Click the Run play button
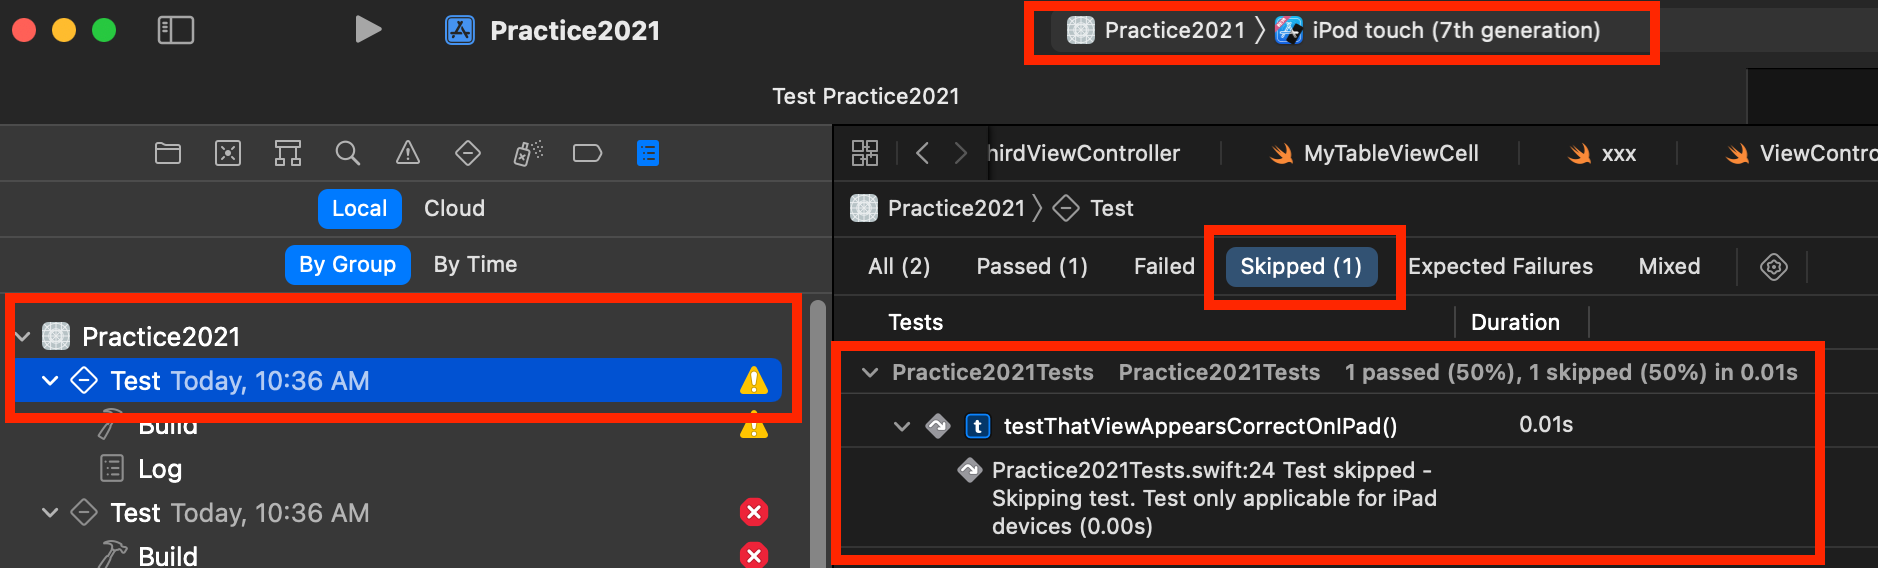 368,29
